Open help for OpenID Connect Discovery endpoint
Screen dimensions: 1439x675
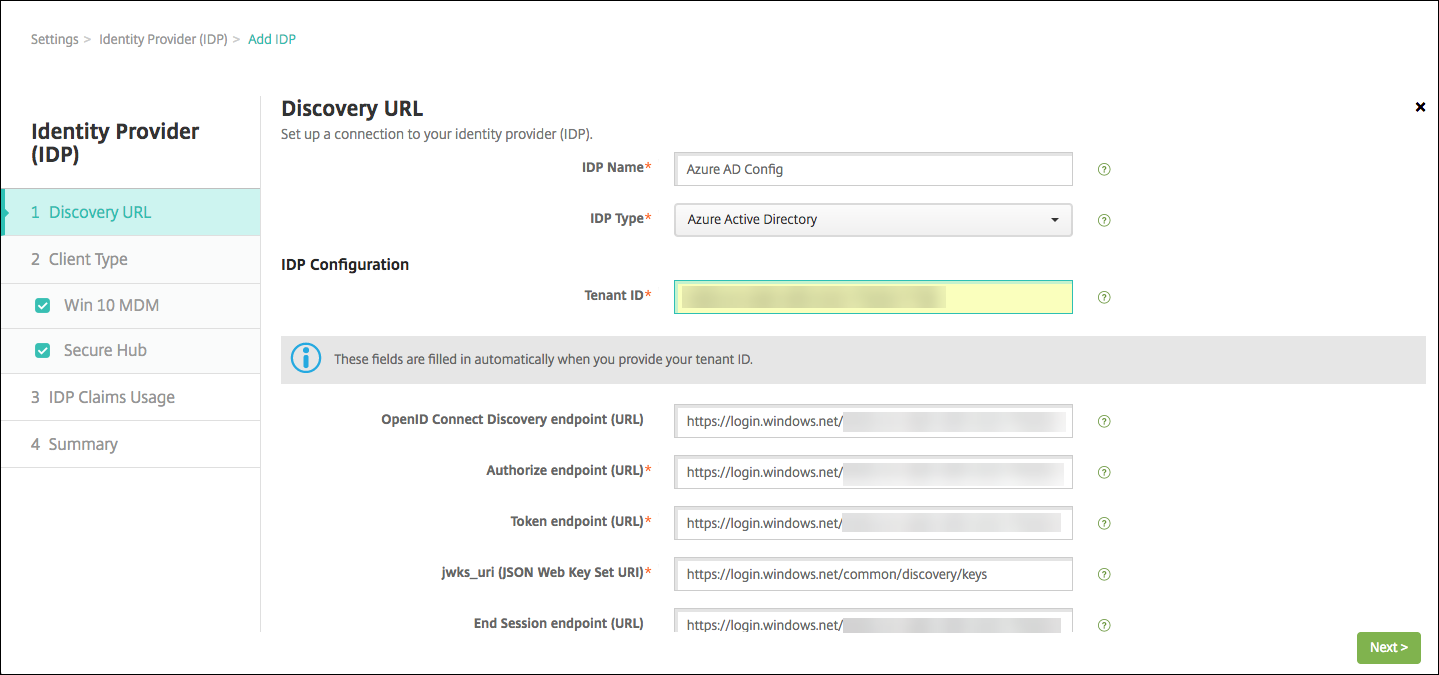(1104, 422)
